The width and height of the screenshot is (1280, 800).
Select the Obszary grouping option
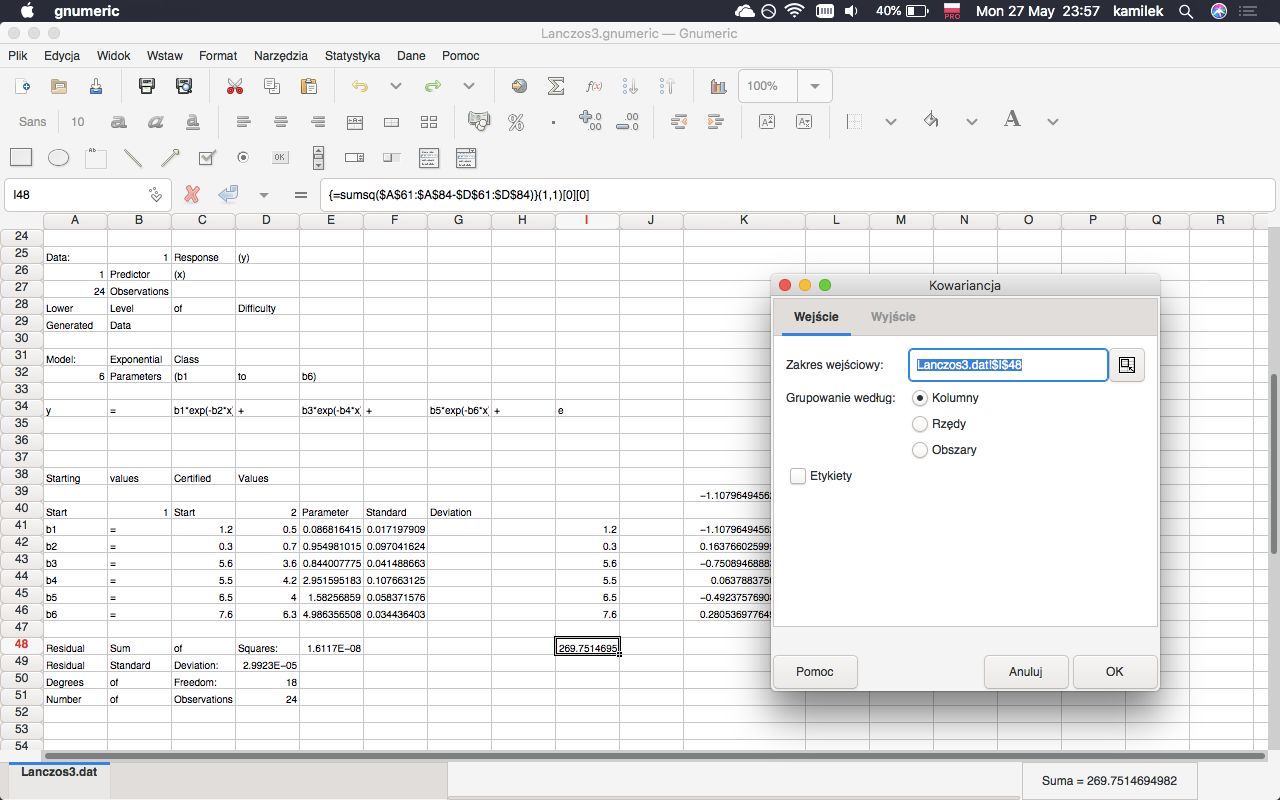pos(920,450)
